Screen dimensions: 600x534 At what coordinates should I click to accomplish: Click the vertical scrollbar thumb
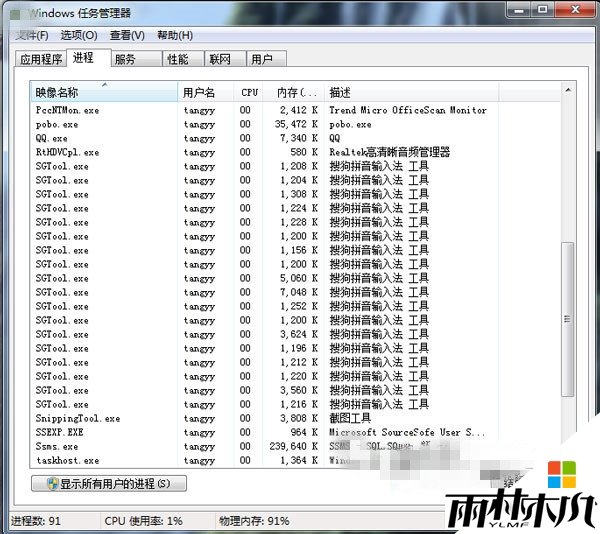[x=568, y=319]
